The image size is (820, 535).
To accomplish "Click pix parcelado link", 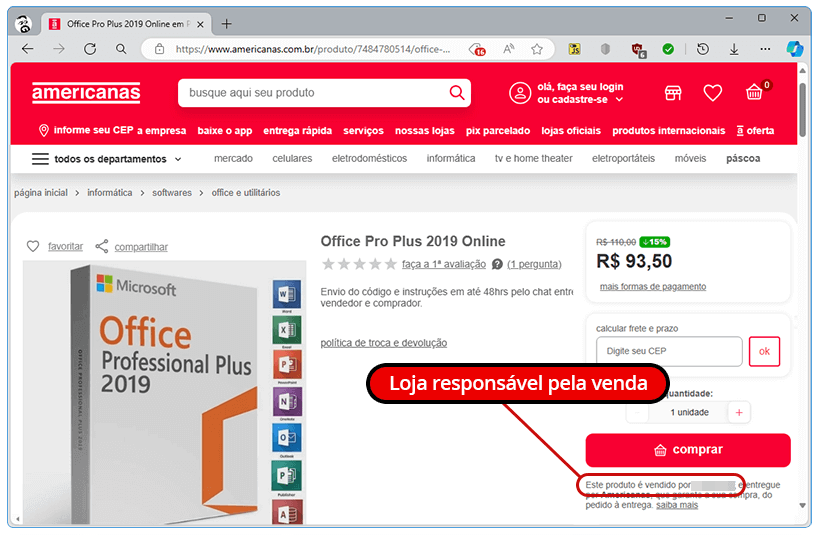I will 498,131.
